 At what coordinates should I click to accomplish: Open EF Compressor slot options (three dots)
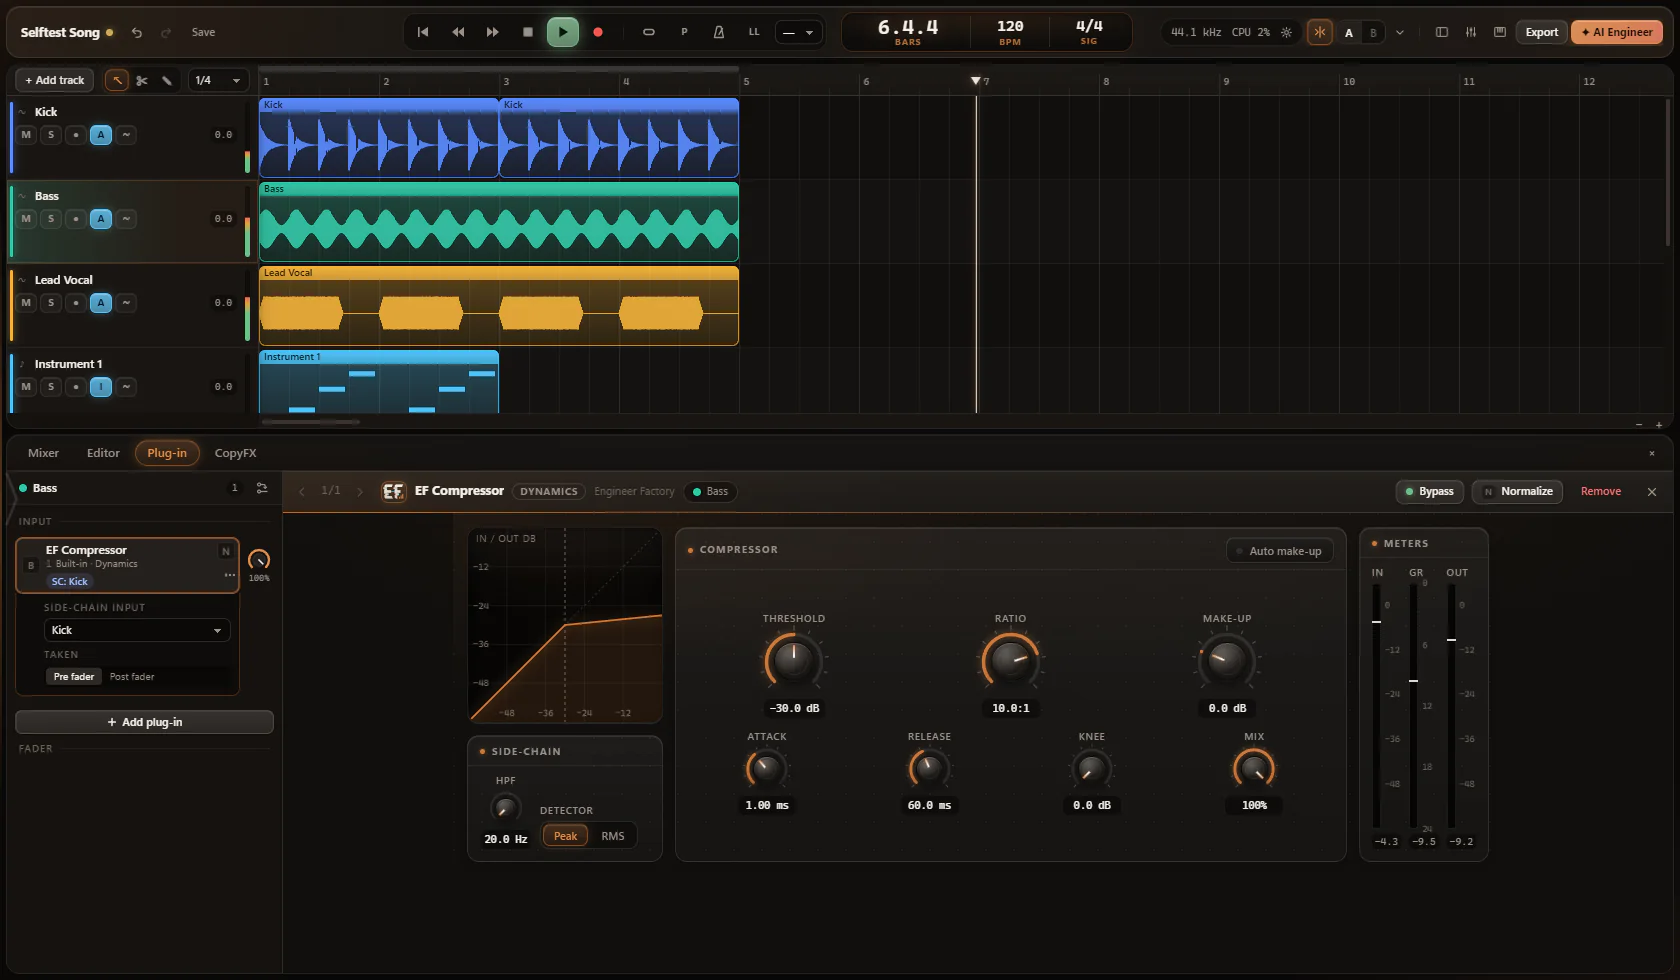click(230, 575)
